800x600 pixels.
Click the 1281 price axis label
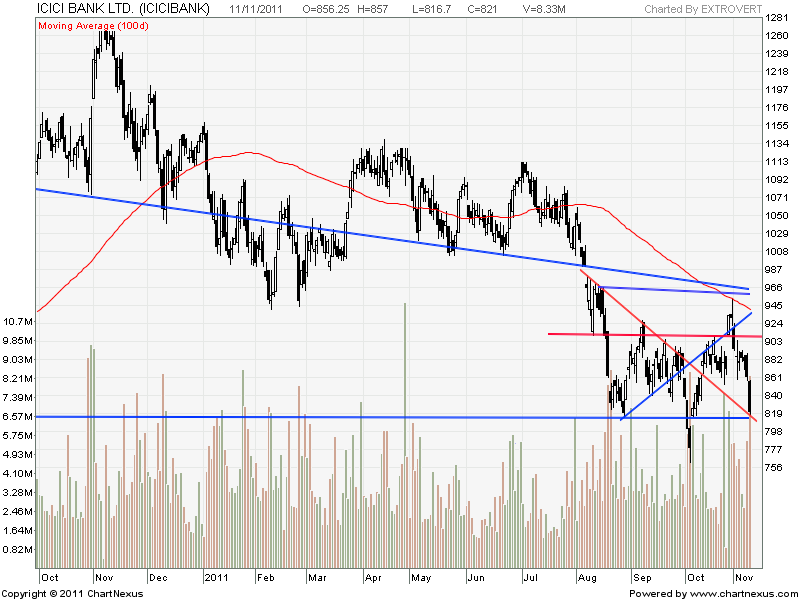click(x=776, y=18)
